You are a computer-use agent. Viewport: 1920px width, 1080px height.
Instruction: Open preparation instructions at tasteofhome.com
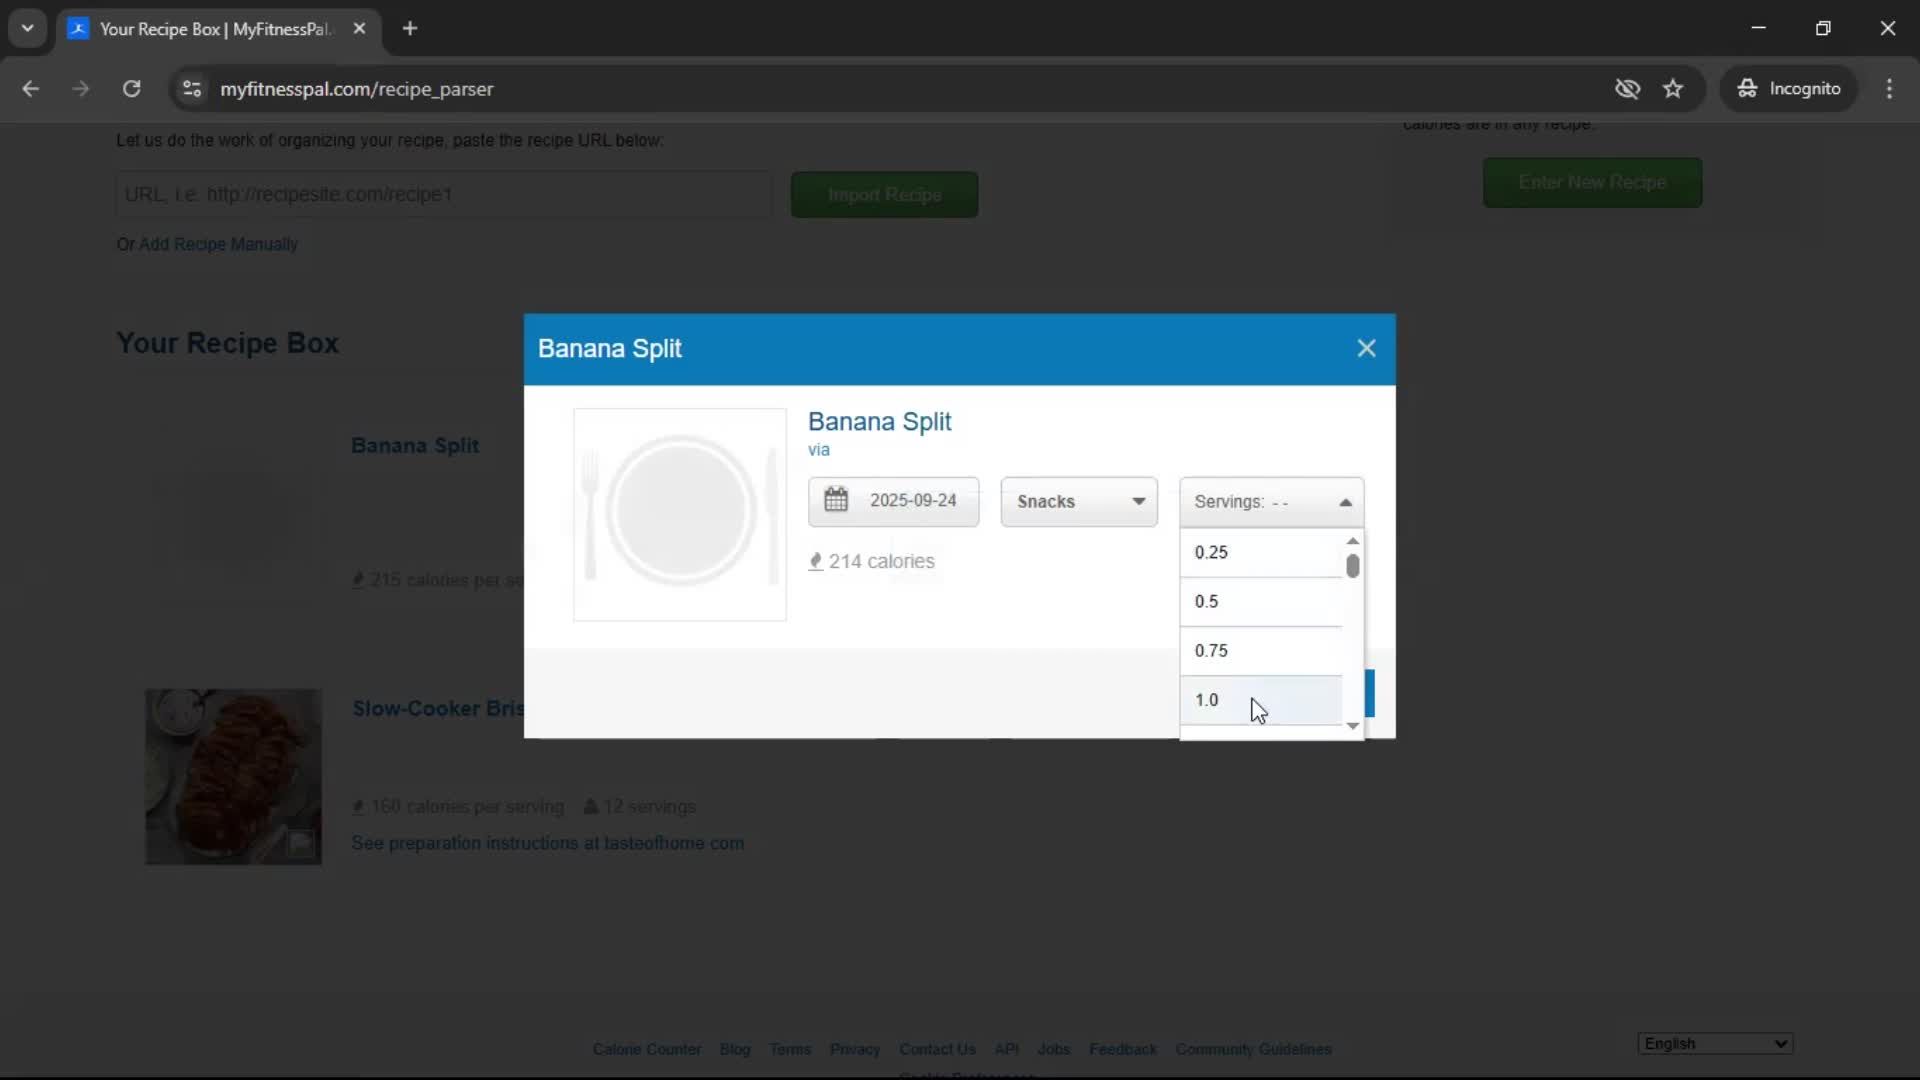(x=547, y=843)
